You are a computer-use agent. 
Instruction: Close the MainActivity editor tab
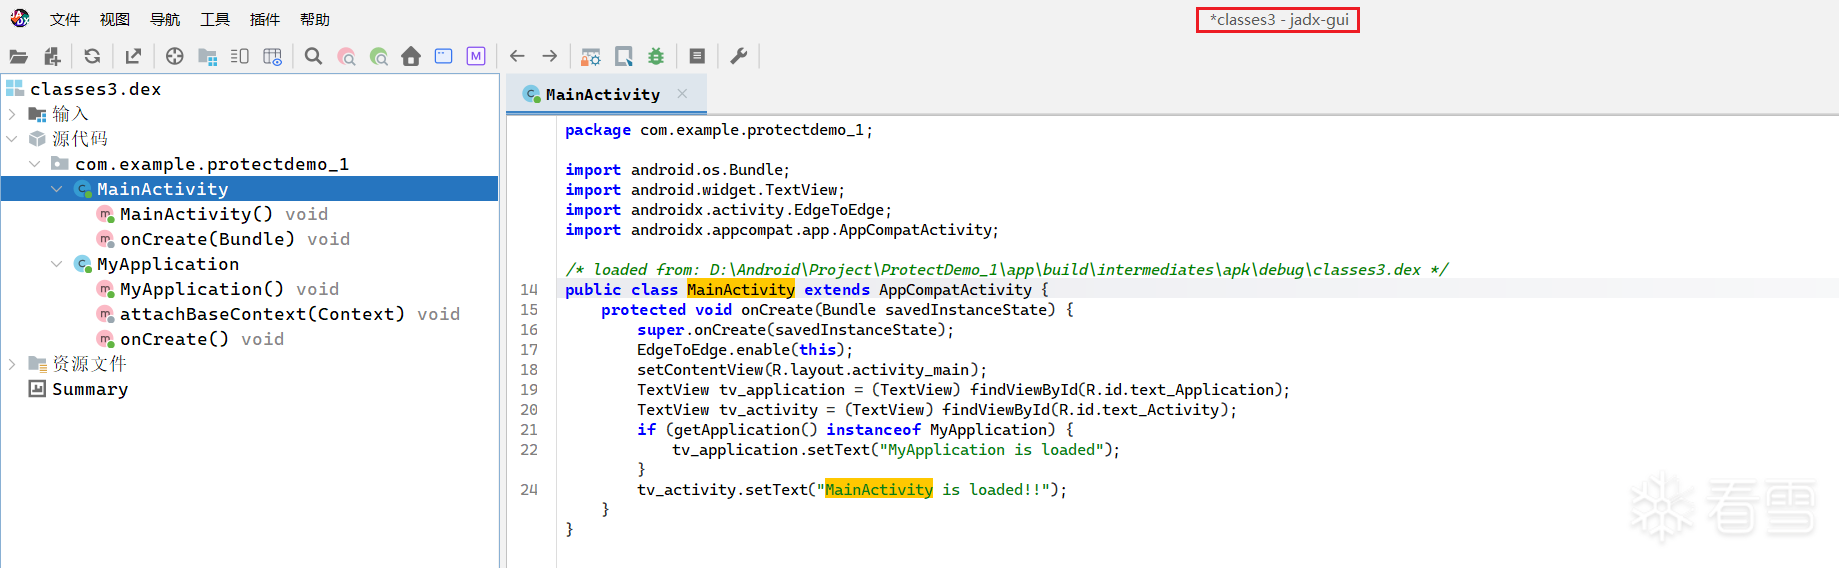(x=682, y=94)
